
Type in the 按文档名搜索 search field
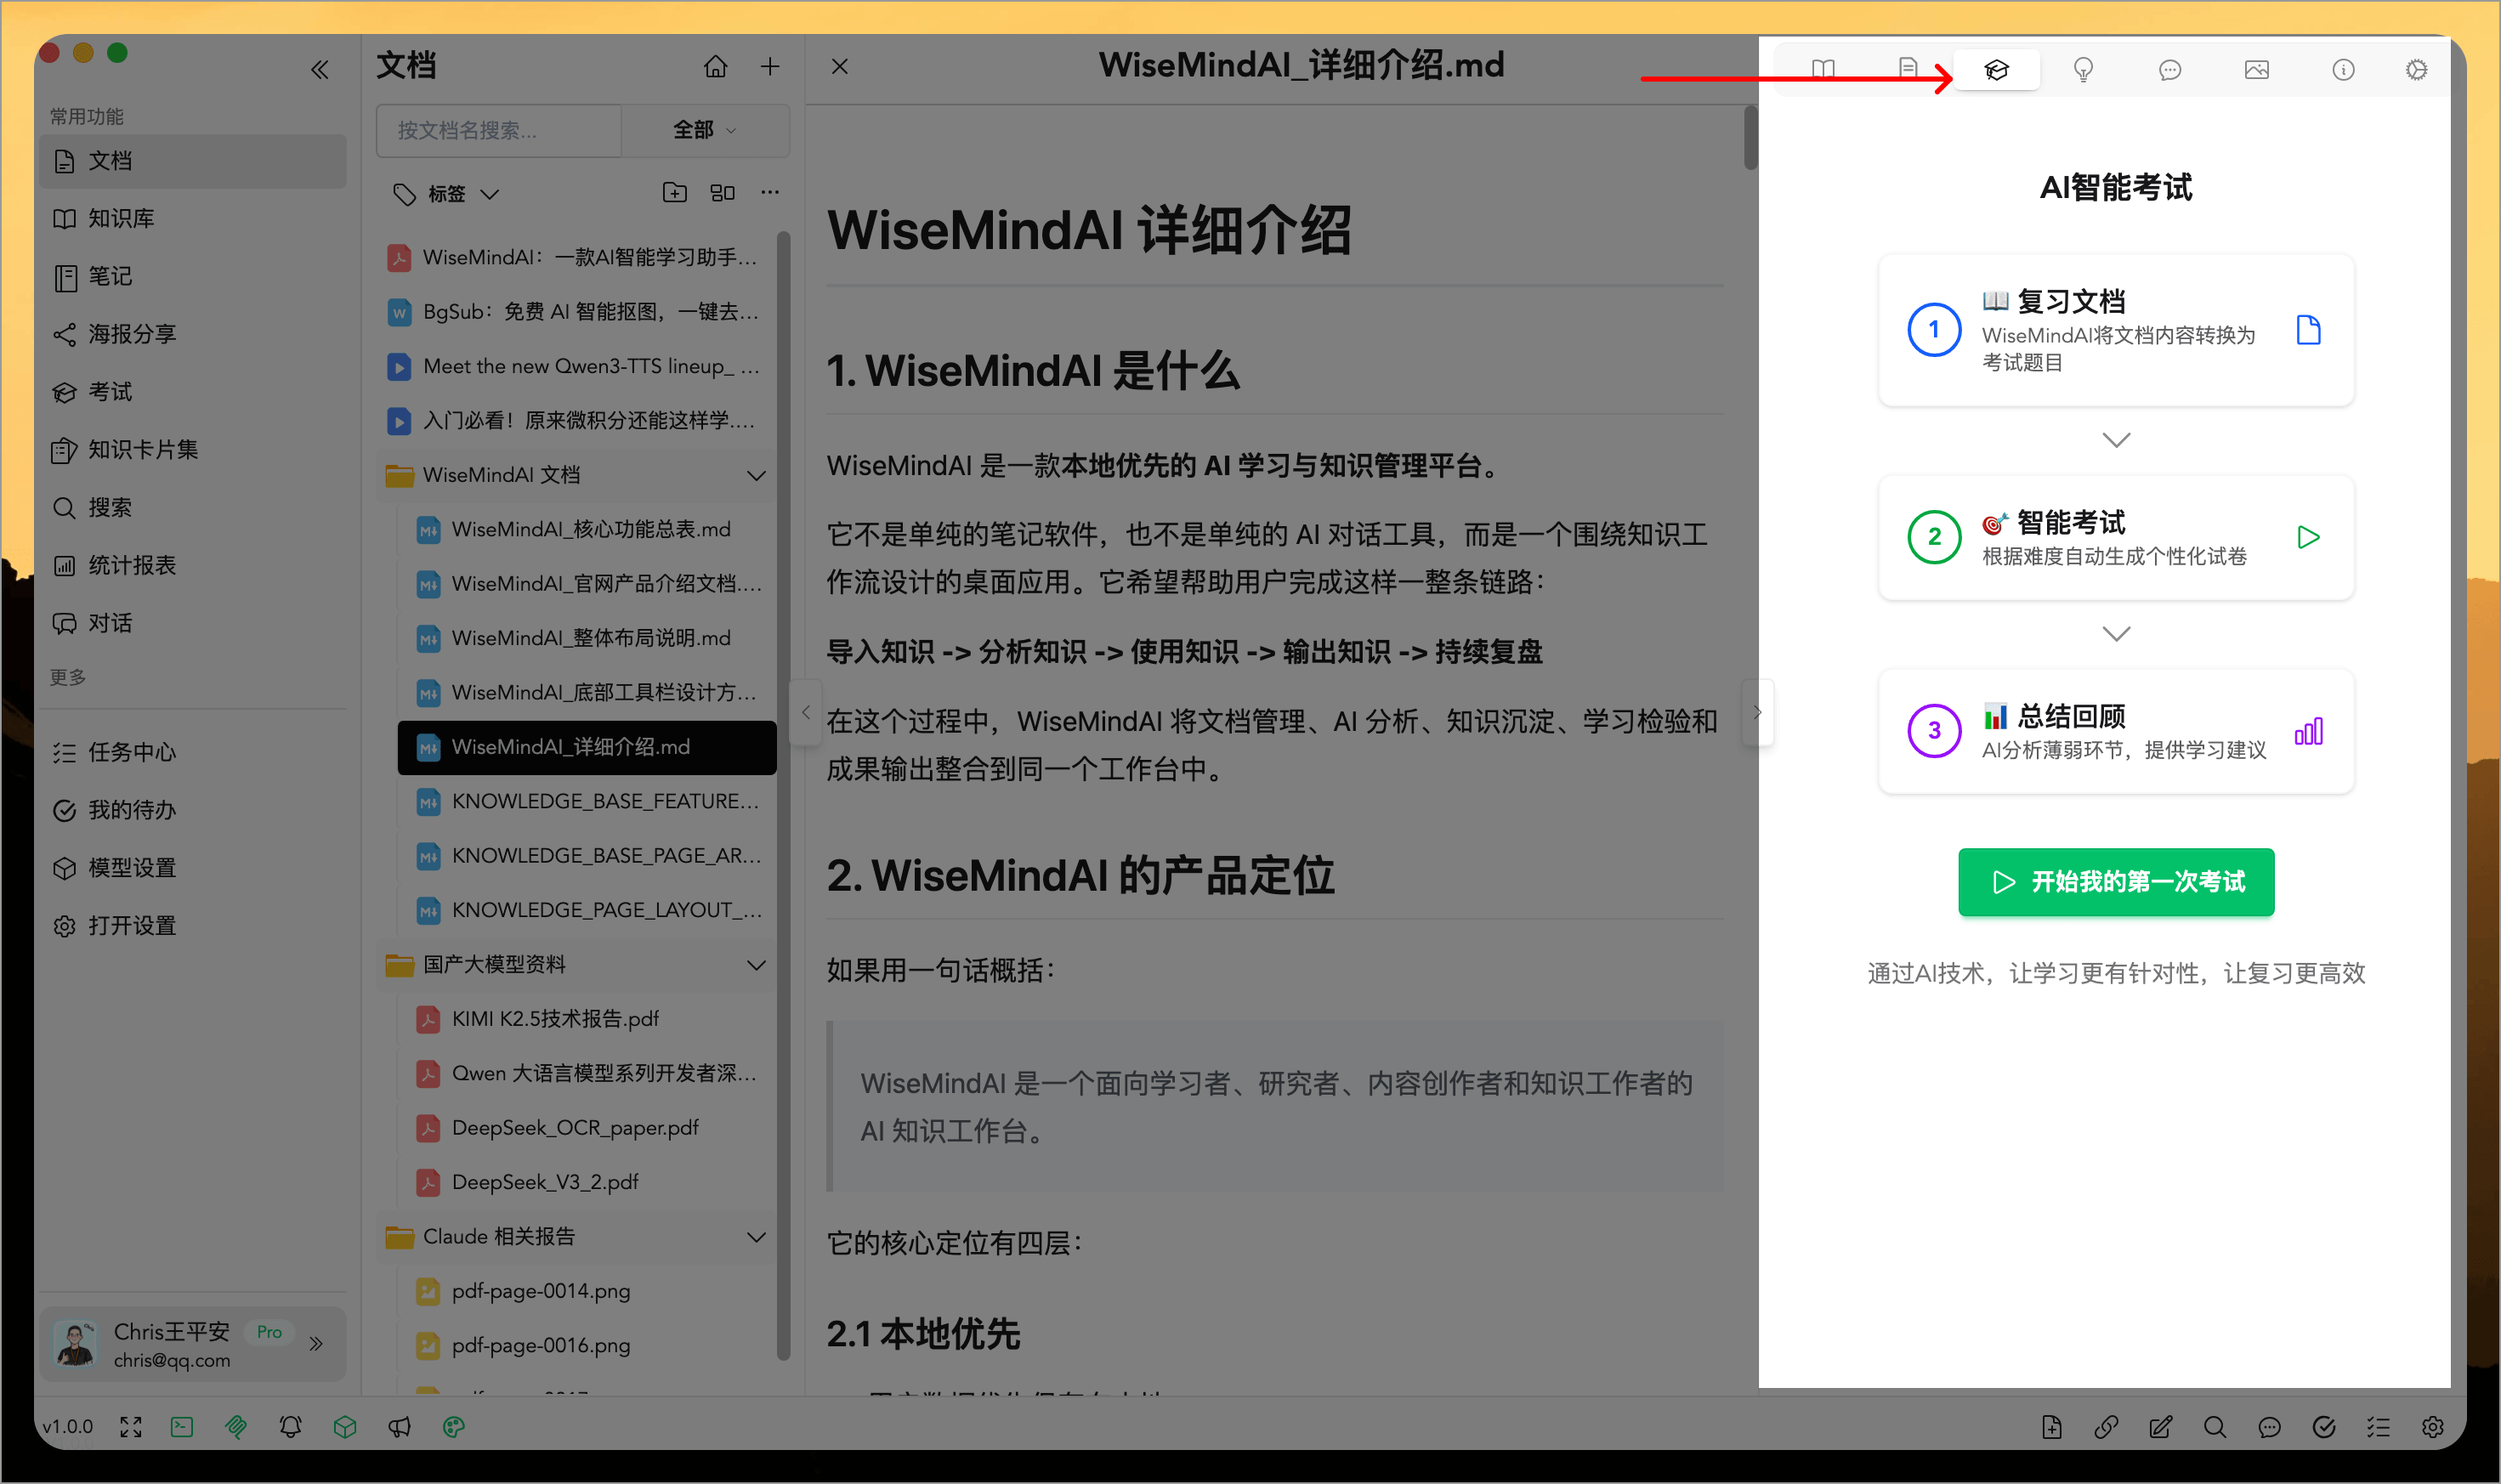(498, 130)
